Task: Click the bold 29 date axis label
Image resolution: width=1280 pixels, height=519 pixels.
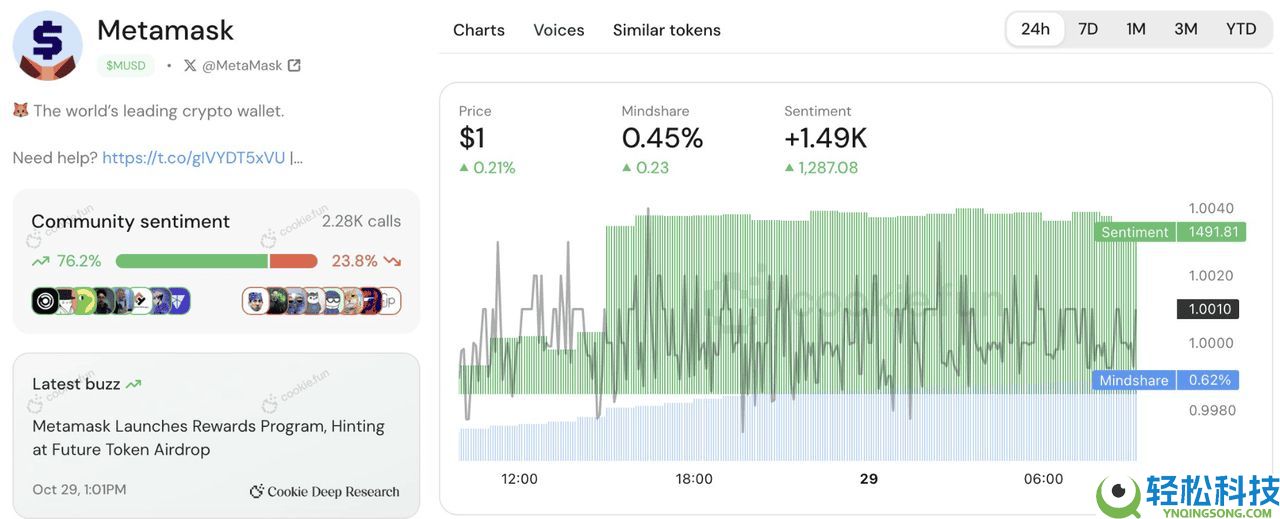Action: click(x=869, y=479)
